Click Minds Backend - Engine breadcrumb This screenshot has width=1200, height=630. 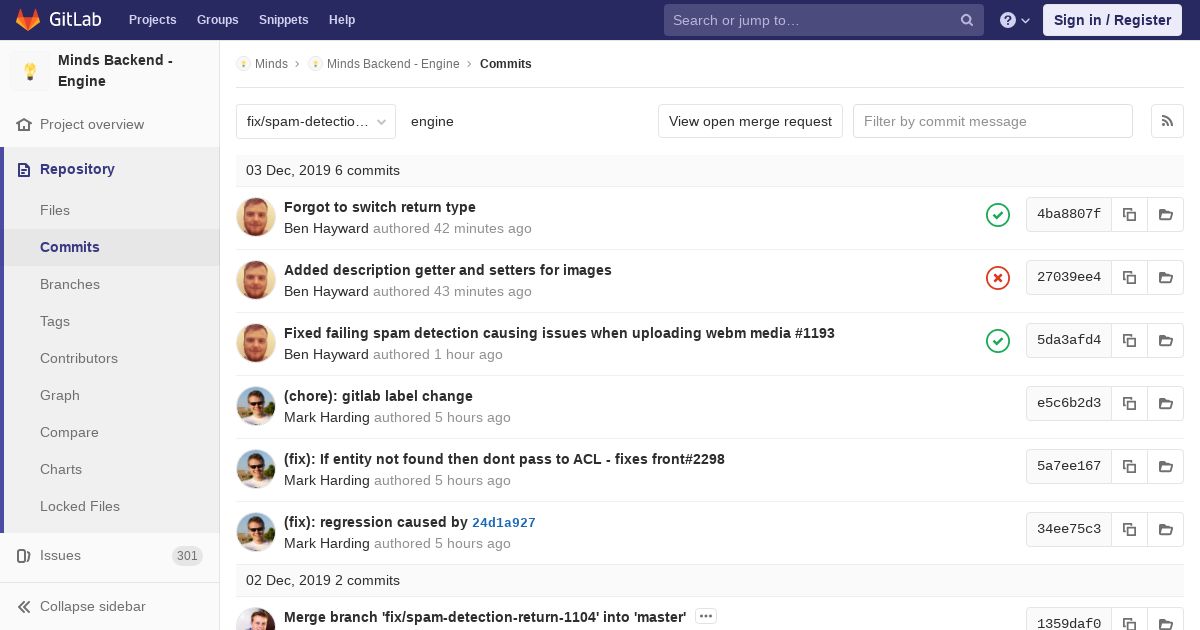point(393,64)
